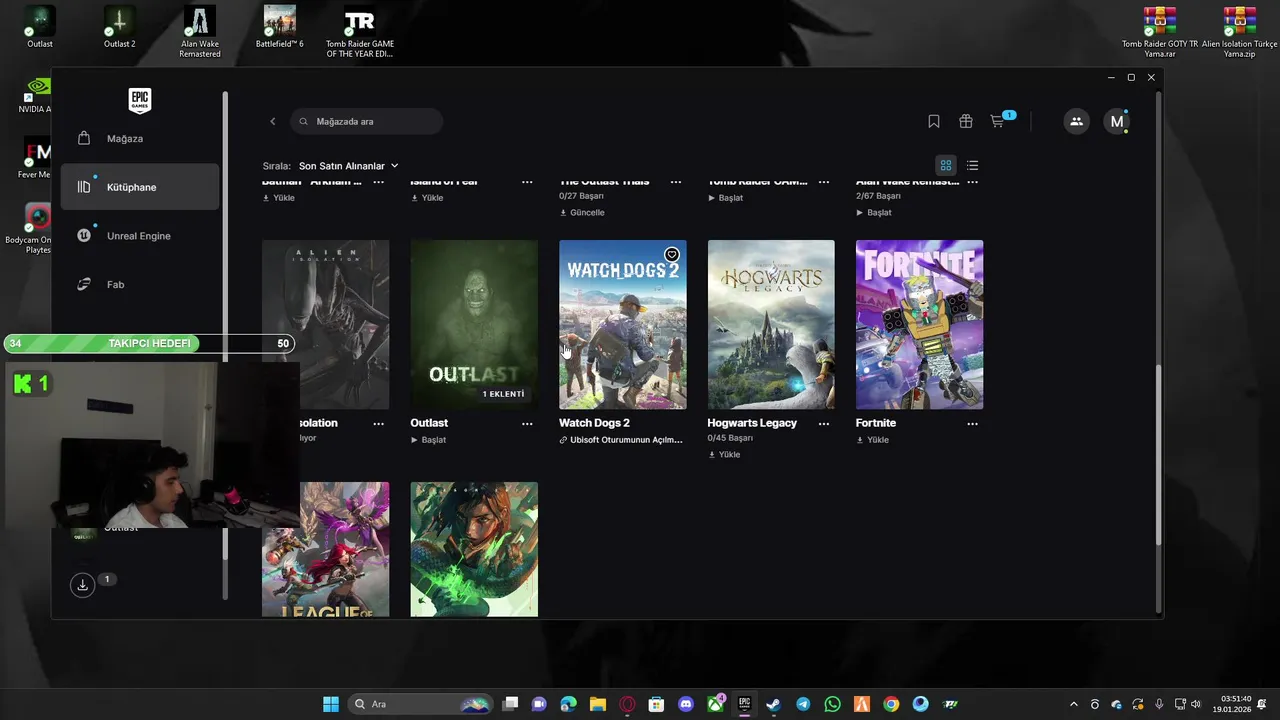The width and height of the screenshot is (1280, 720).
Task: Click the Epic Games logo
Action: pyautogui.click(x=140, y=100)
